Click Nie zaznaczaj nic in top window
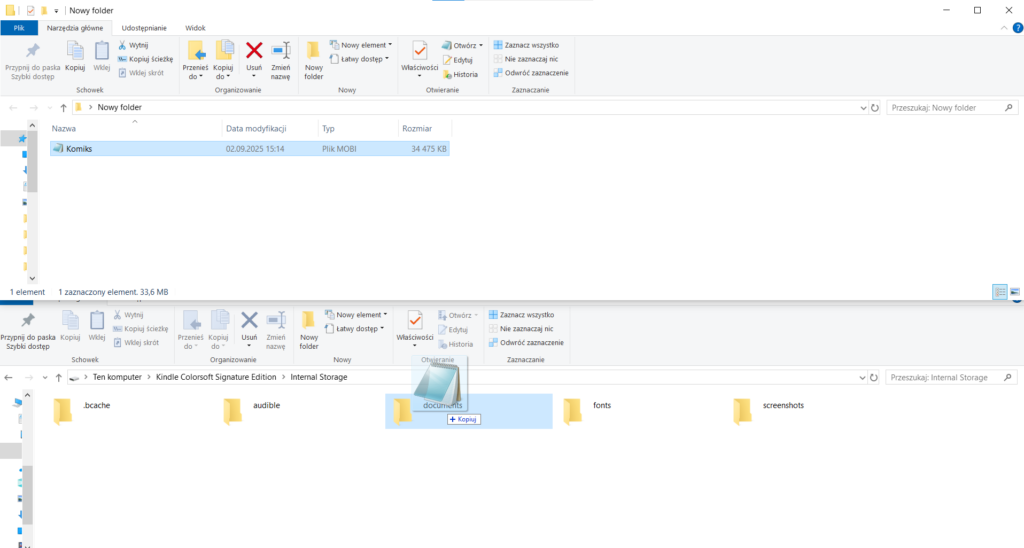The image size is (1024, 548). 526,59
